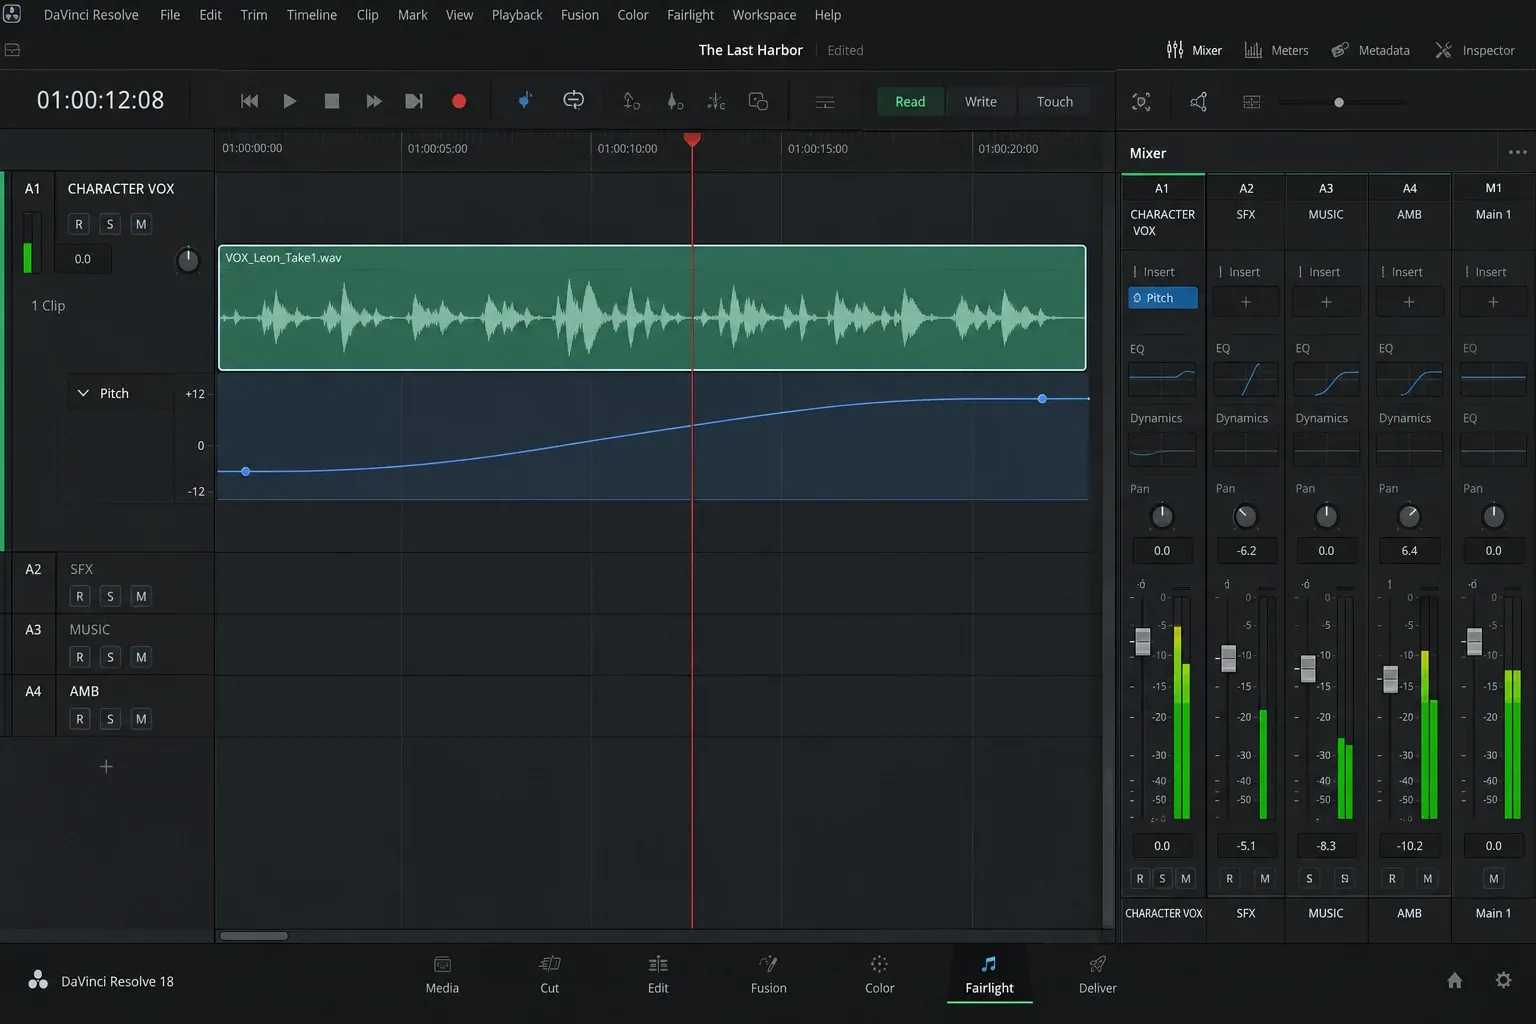Image resolution: width=1536 pixels, height=1024 pixels.
Task: Click the A1 track volume knob
Action: tap(187, 260)
